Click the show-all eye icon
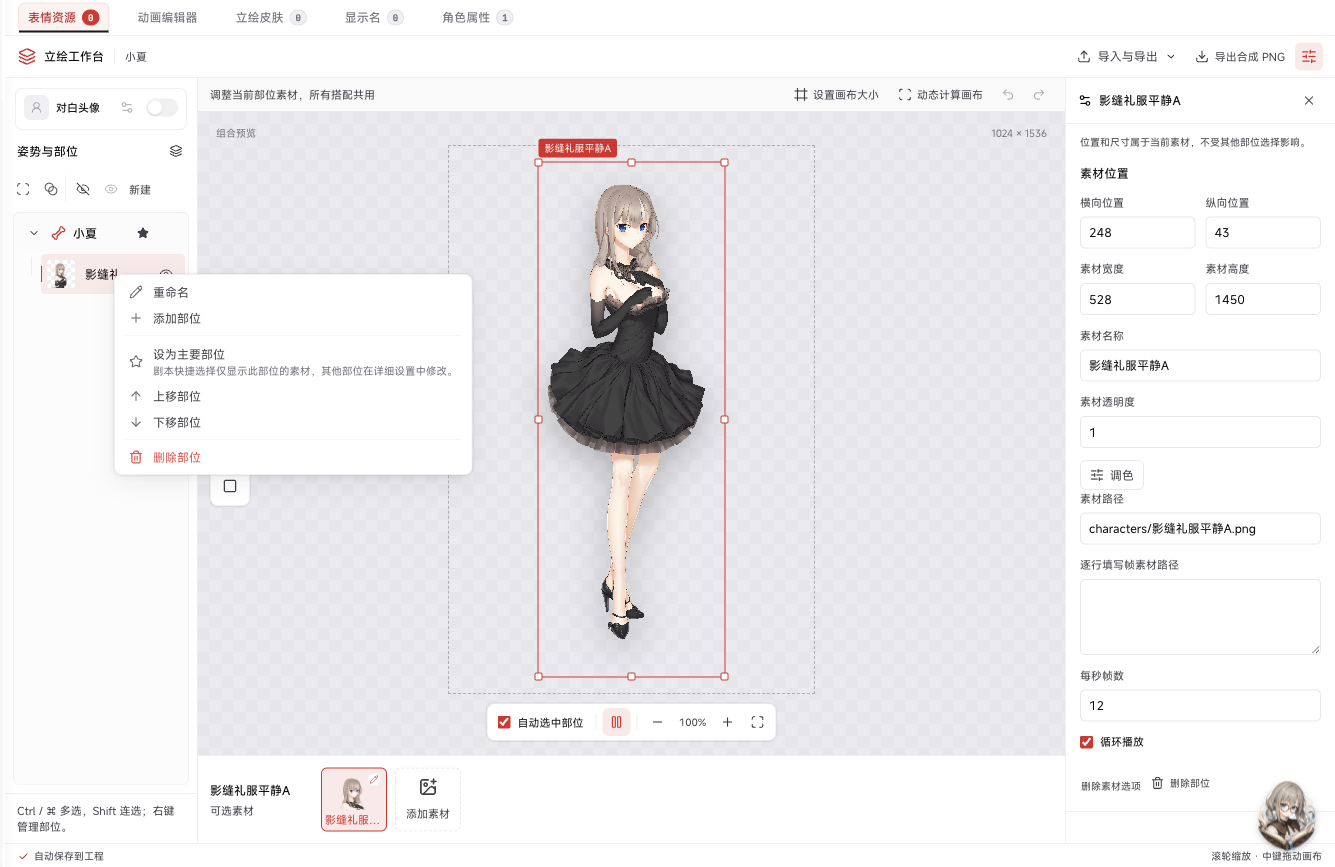 [x=111, y=189]
